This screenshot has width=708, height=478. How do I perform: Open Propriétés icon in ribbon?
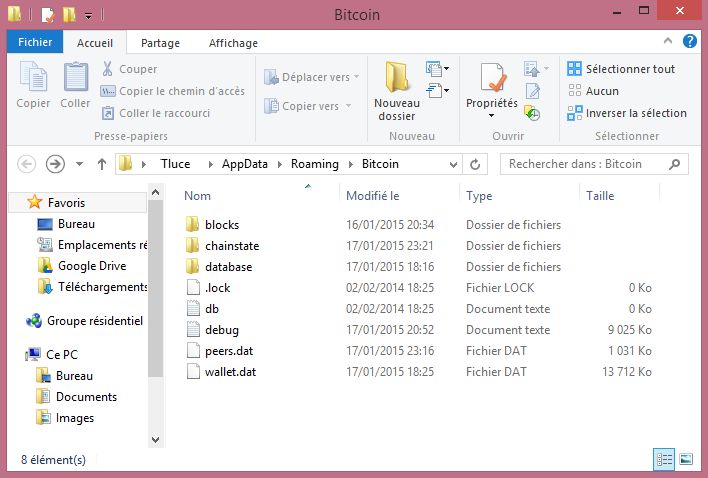[x=492, y=78]
